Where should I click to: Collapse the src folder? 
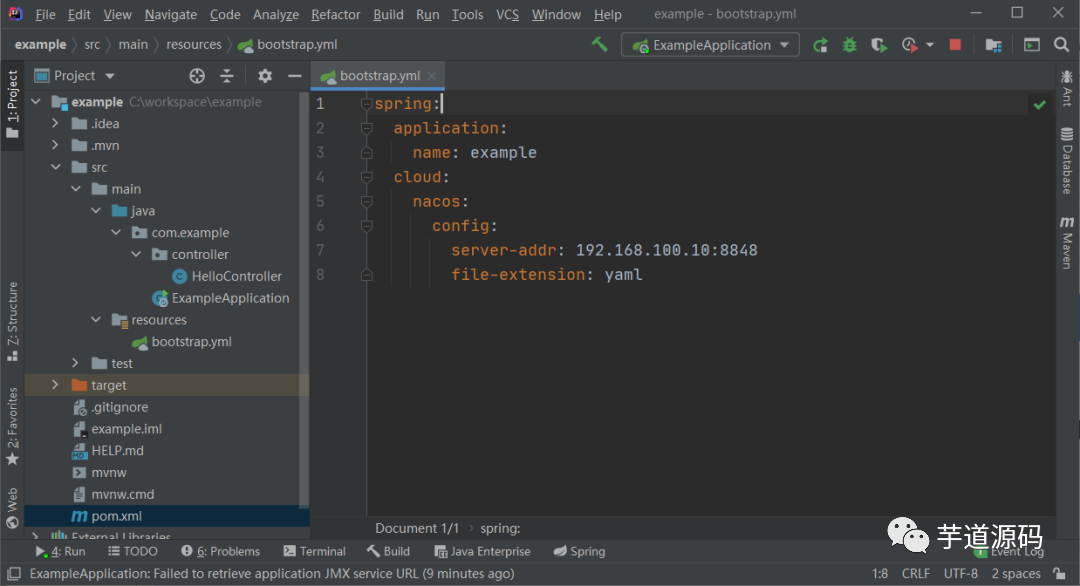pyautogui.click(x=55, y=167)
